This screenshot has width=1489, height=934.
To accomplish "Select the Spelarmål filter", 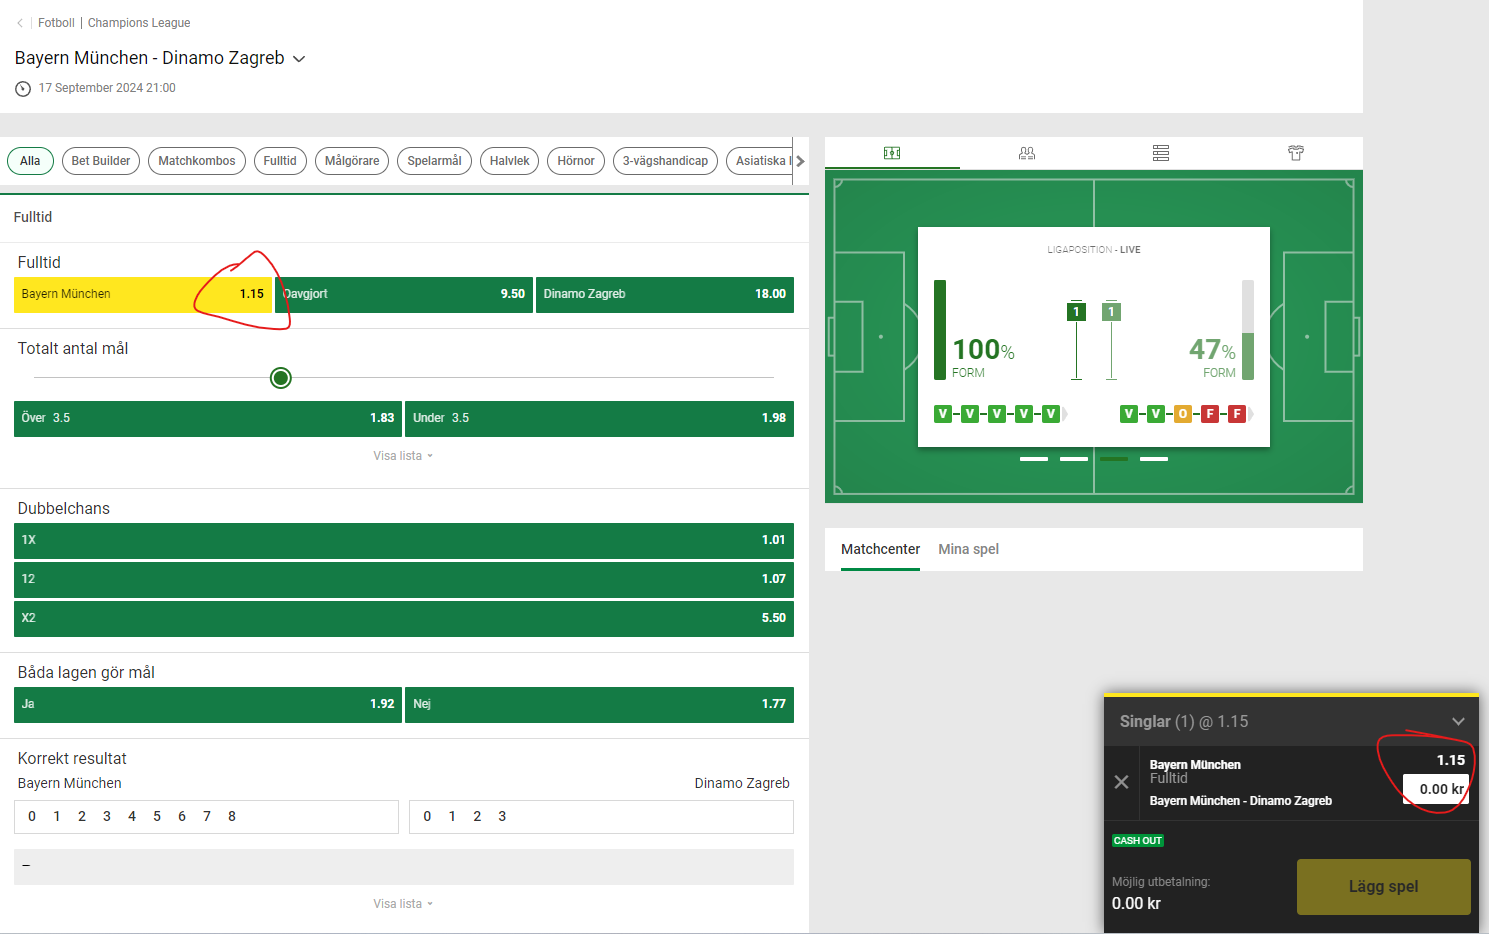I will [x=434, y=161].
